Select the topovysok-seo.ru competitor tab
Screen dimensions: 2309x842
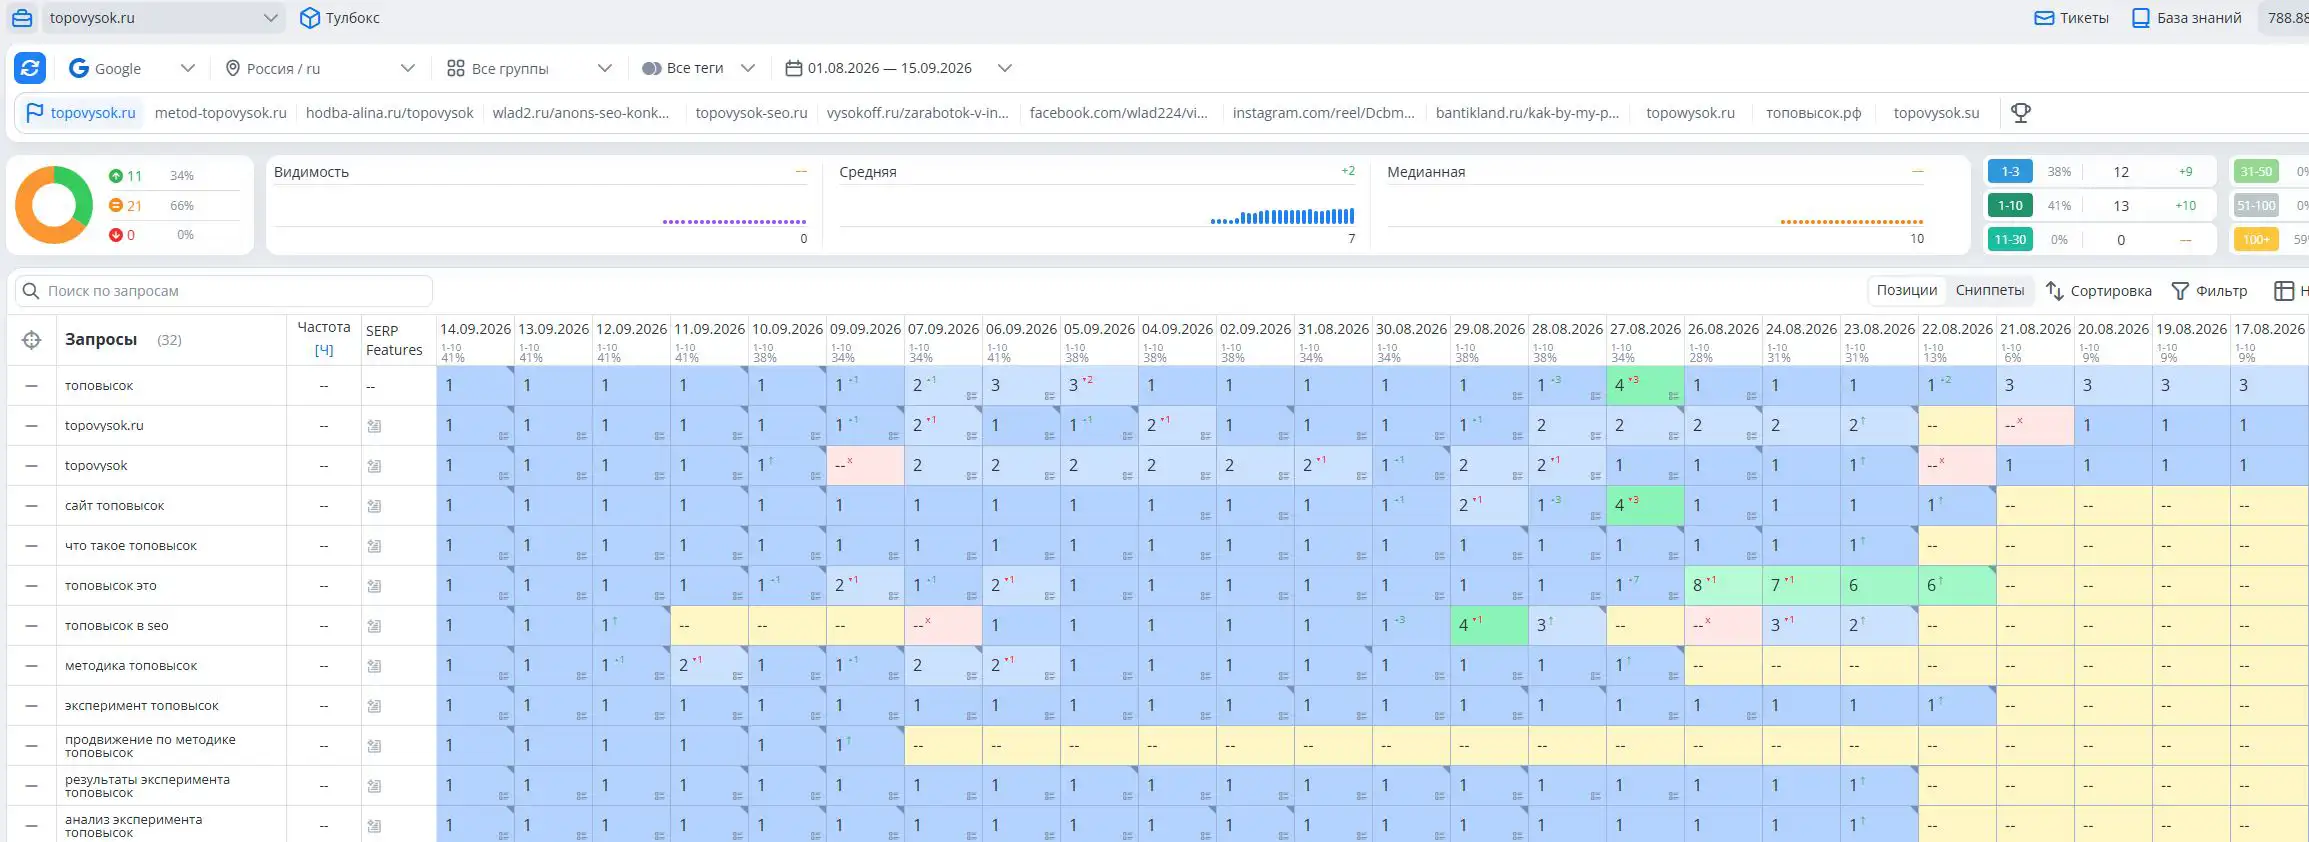pos(751,113)
